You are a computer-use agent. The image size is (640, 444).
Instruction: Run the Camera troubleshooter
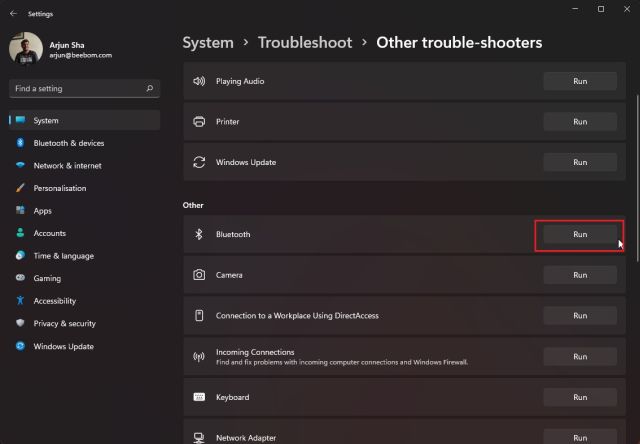(580, 275)
